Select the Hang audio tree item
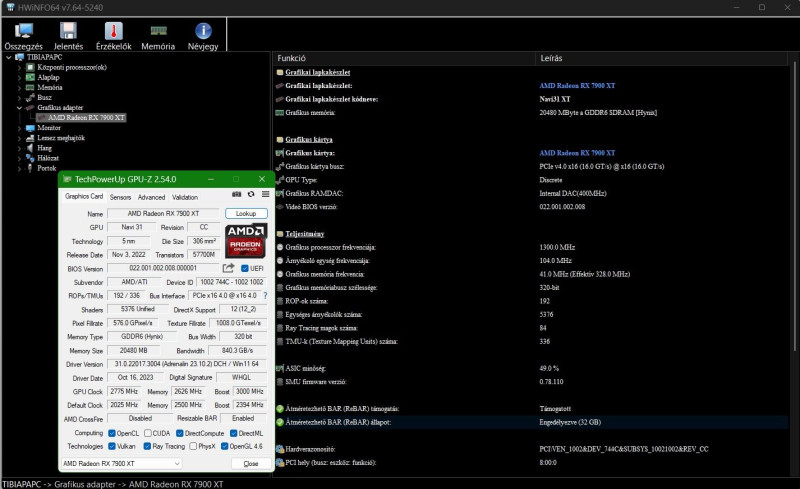Image resolution: width=800 pixels, height=489 pixels. pyautogui.click(x=44, y=148)
